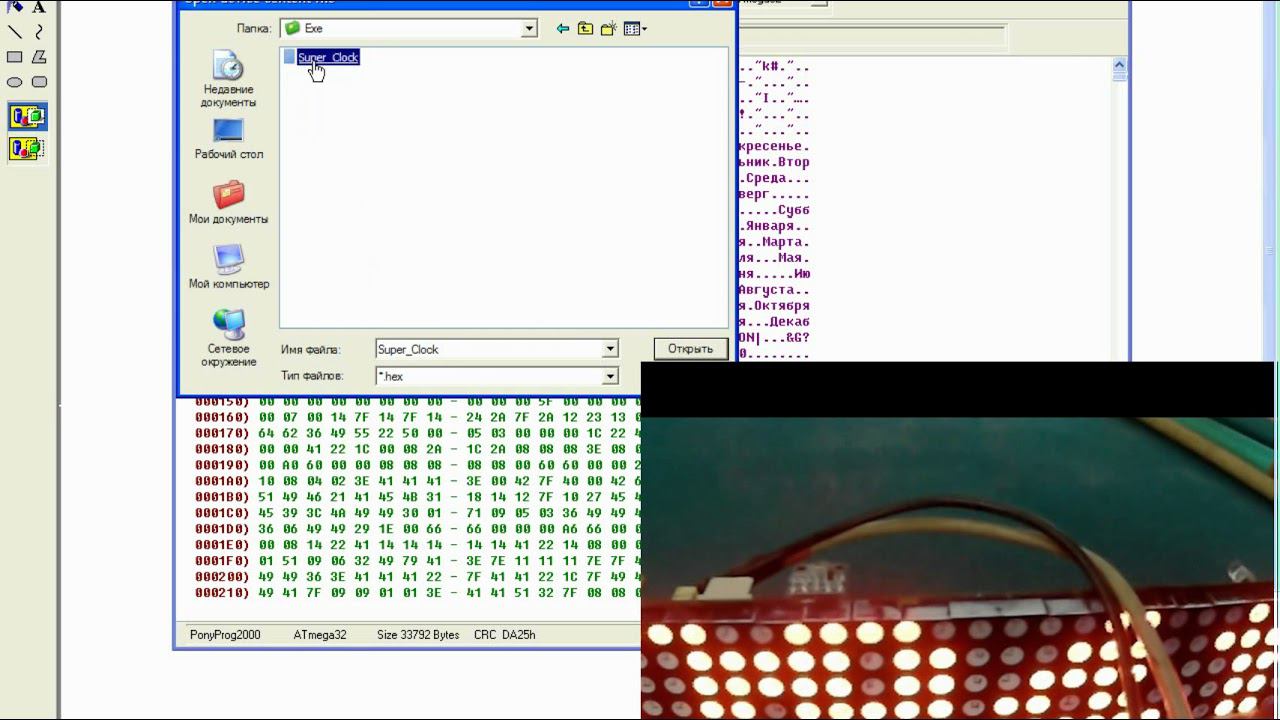Image resolution: width=1280 pixels, height=720 pixels.
Task: Click the ASCII text '.Января..'
Action: pyautogui.click(x=774, y=226)
